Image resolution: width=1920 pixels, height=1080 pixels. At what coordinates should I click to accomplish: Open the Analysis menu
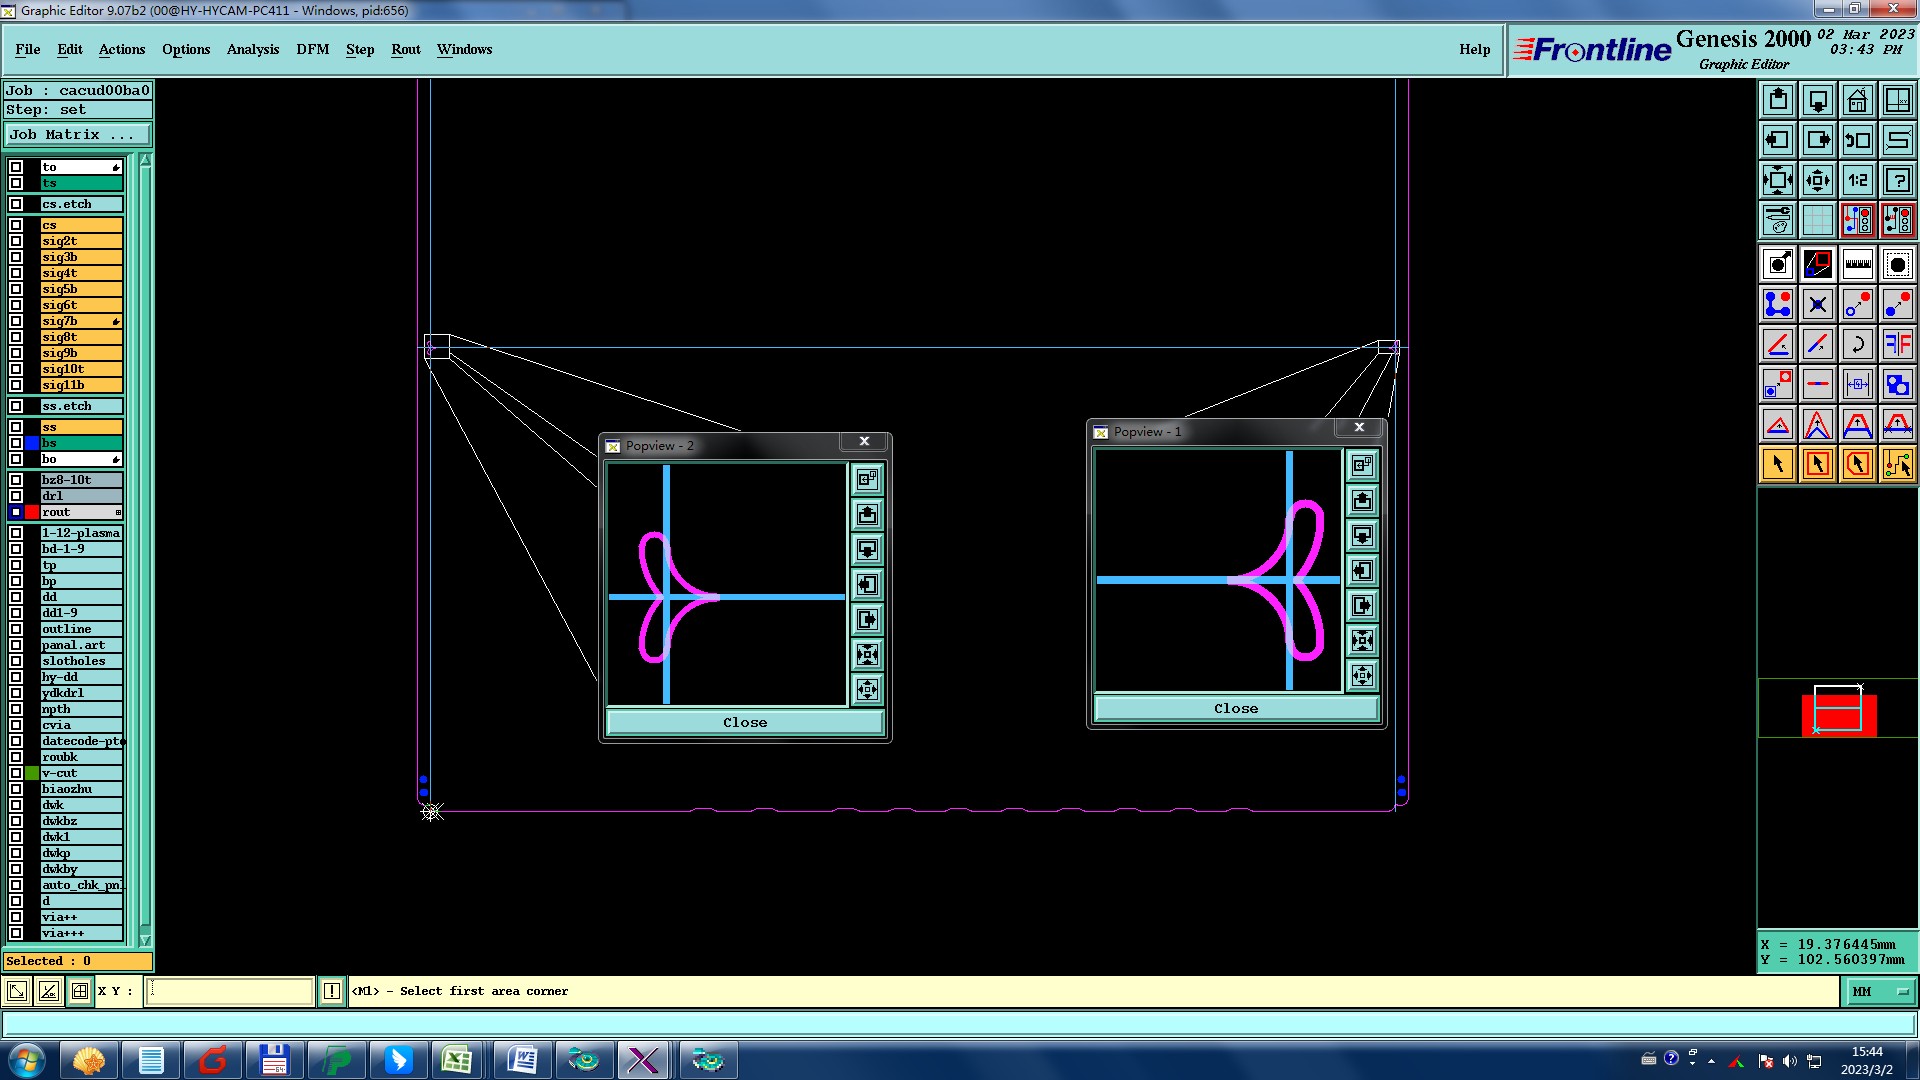[x=252, y=49]
